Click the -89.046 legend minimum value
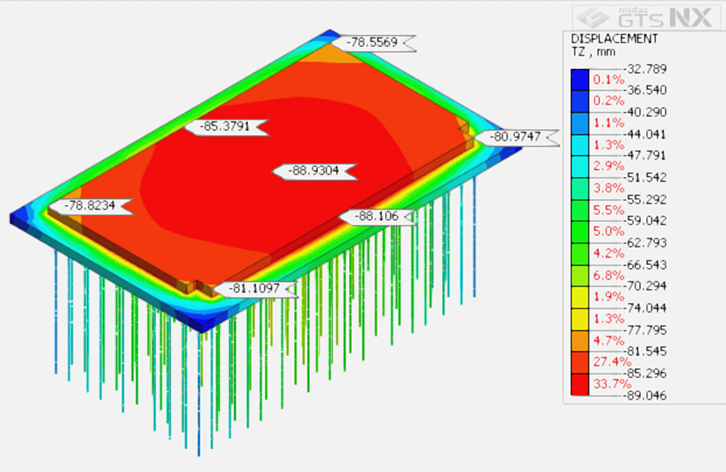The image size is (726, 472). click(645, 396)
